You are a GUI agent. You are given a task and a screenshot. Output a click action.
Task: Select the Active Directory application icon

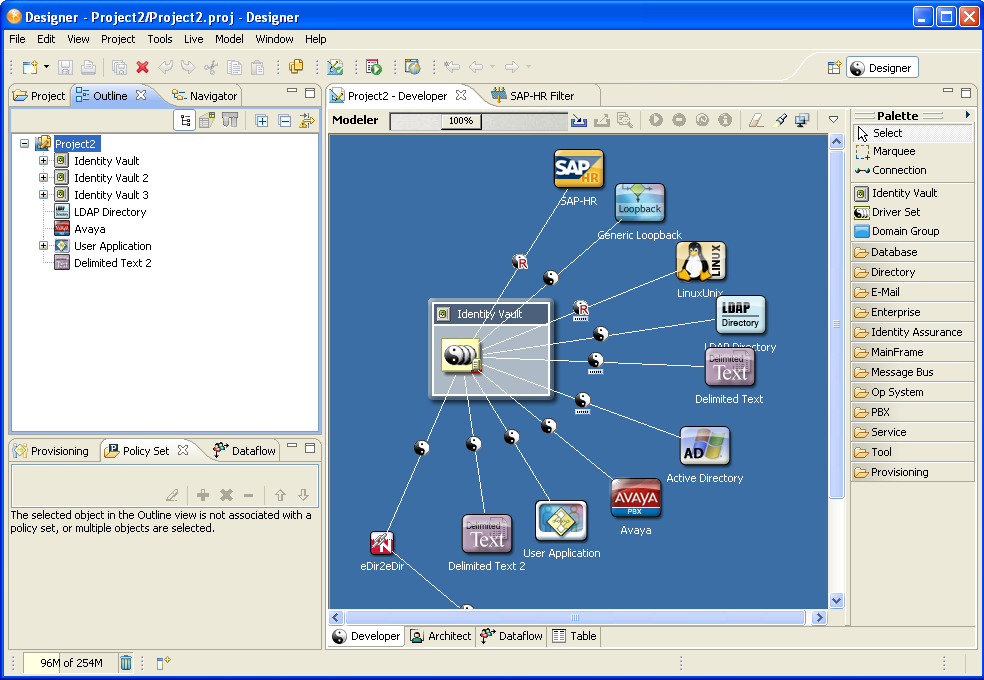pyautogui.click(x=705, y=446)
